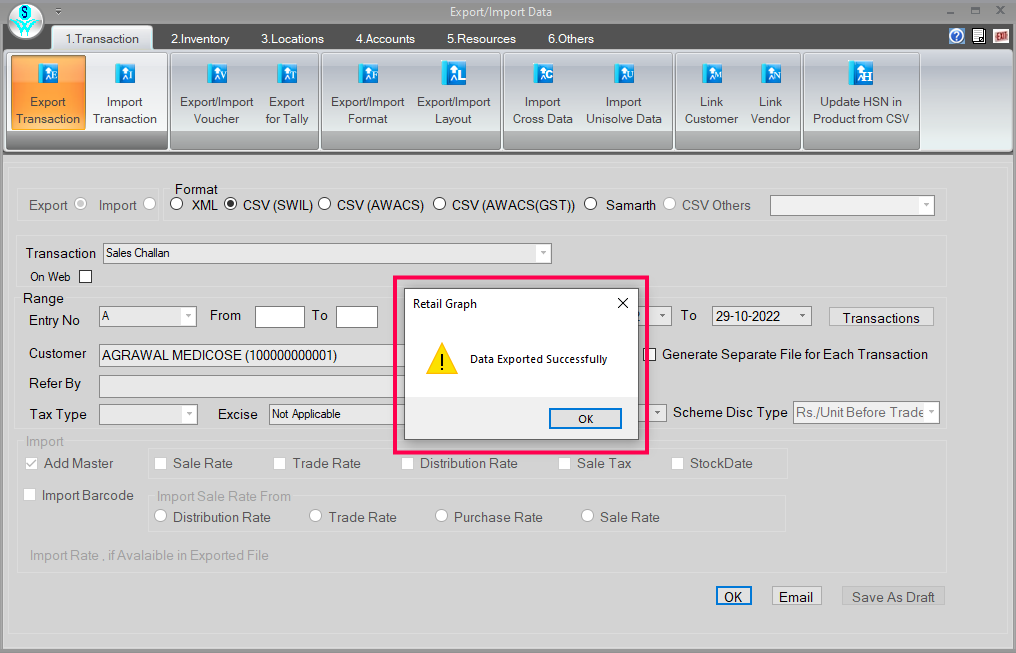Click the Entry No To field
Viewport: 1016px width, 653px height.
pyautogui.click(x=357, y=317)
